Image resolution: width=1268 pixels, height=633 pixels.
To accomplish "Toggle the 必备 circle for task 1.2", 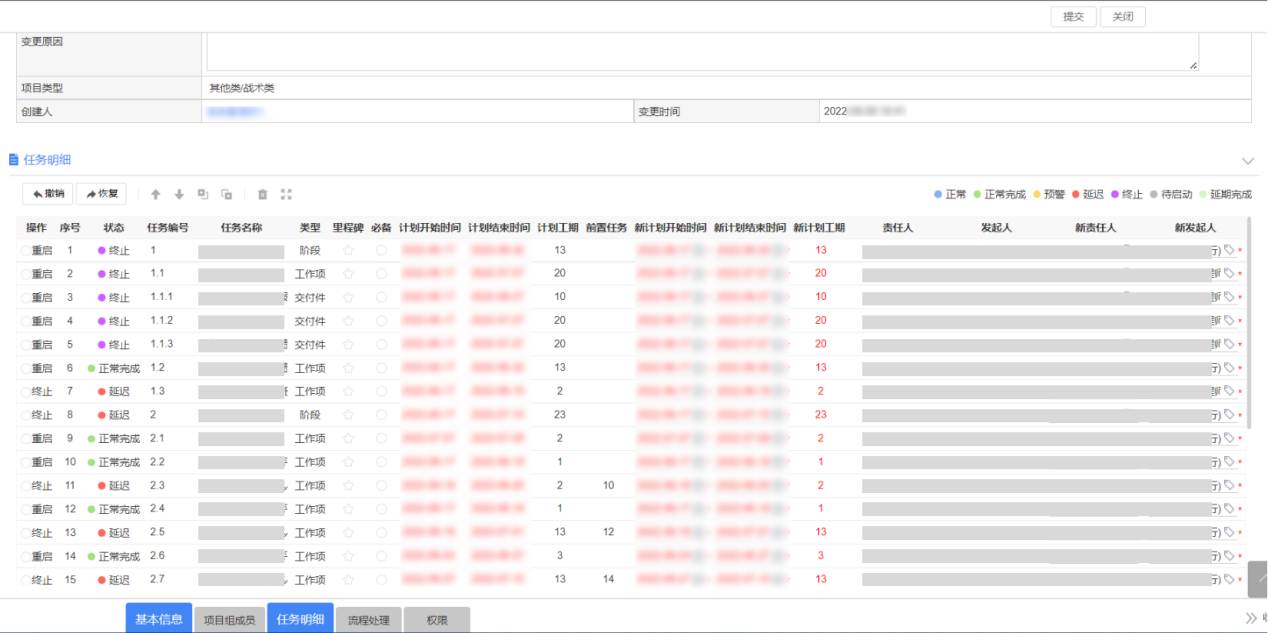I will [381, 368].
